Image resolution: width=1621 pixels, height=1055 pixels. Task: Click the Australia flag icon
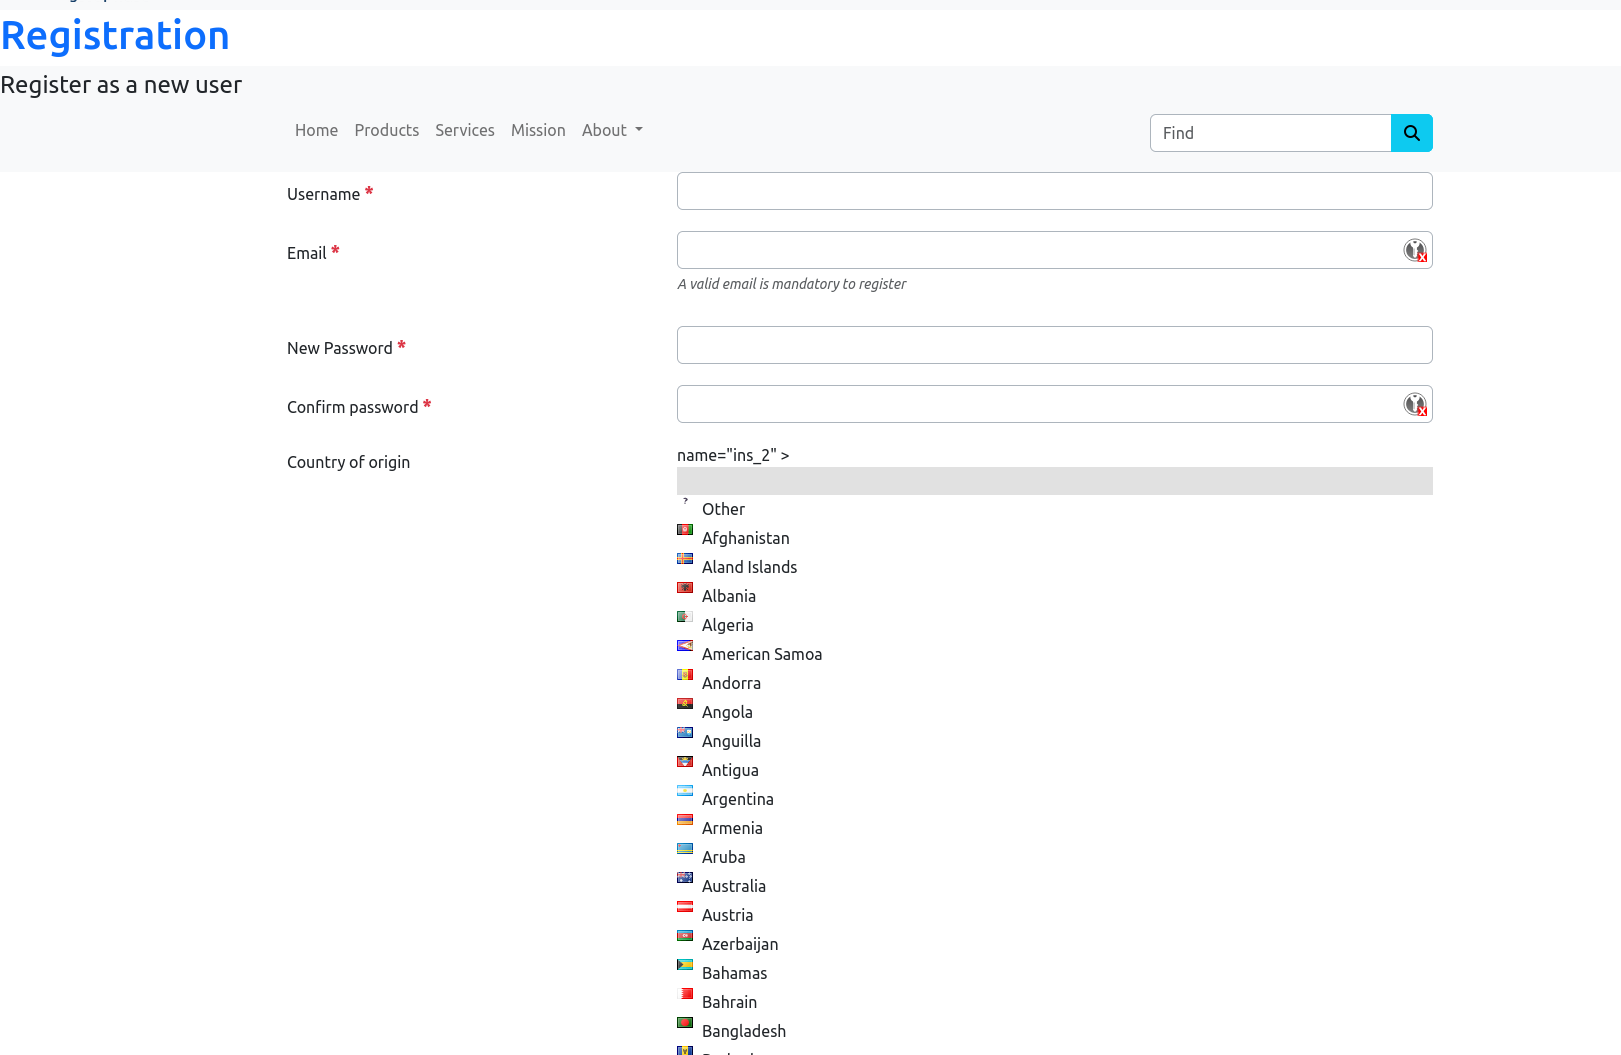pos(685,878)
